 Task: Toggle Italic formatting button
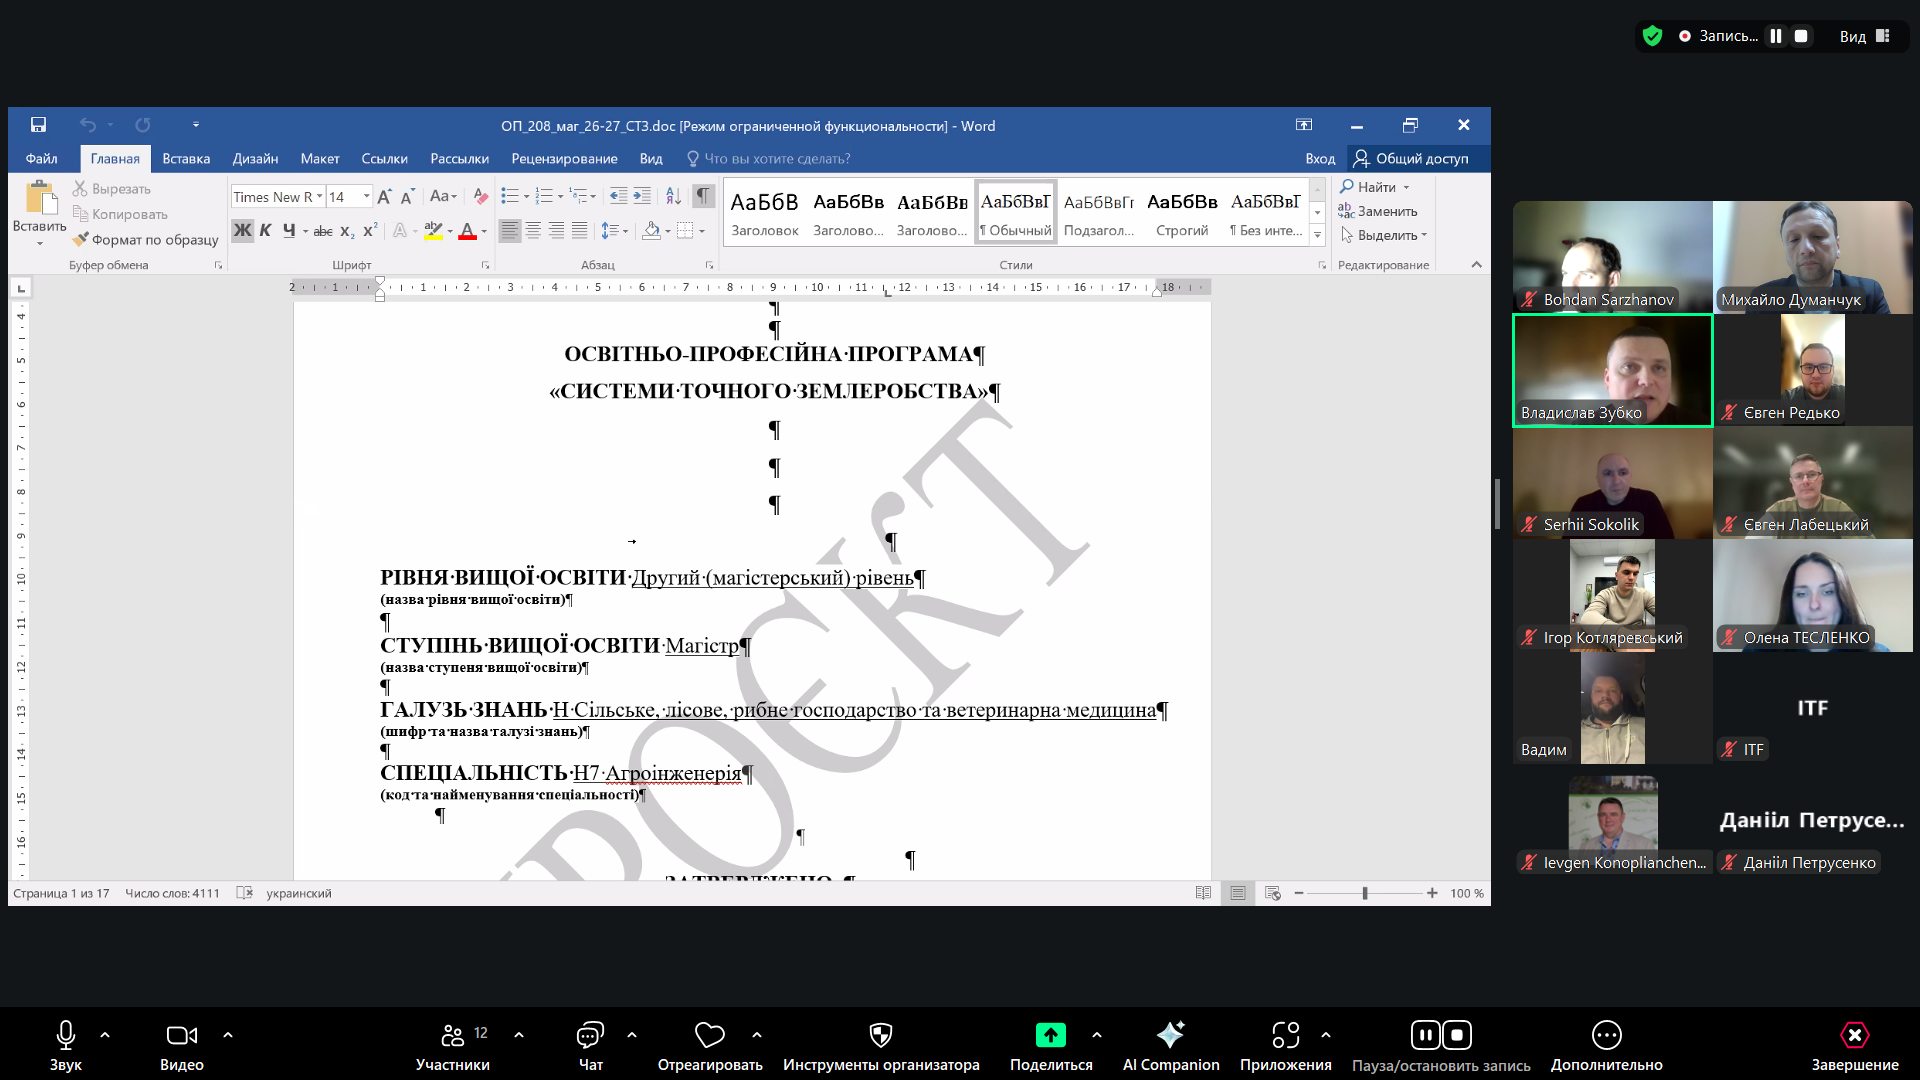tap(265, 231)
